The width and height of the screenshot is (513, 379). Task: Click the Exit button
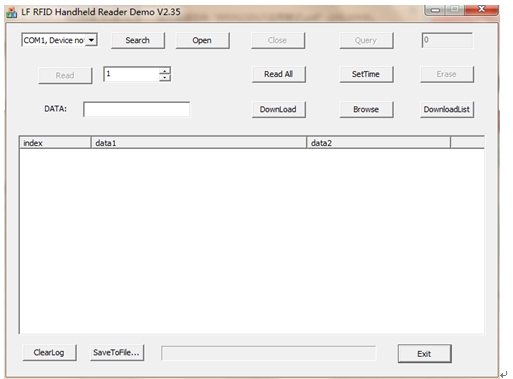point(425,354)
